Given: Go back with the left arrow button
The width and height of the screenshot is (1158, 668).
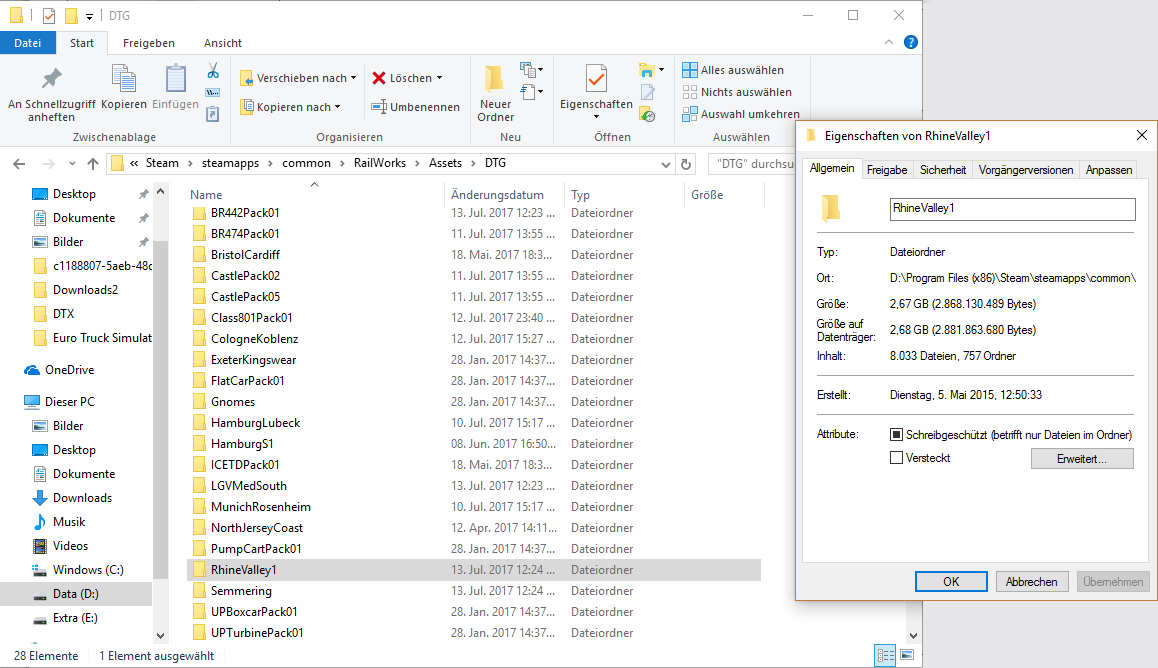Looking at the screenshot, I should (x=19, y=164).
